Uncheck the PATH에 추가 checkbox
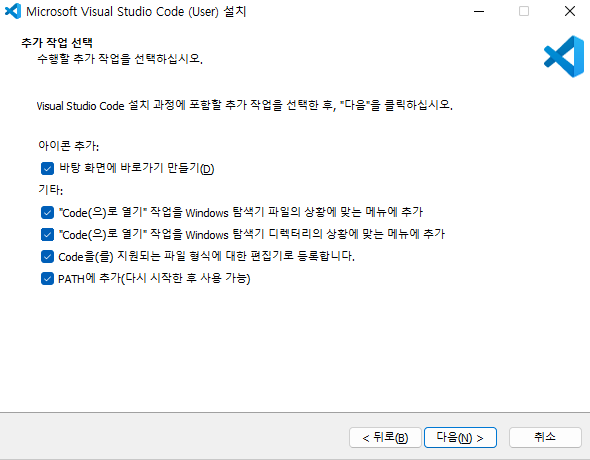590x460 pixels. (47, 279)
